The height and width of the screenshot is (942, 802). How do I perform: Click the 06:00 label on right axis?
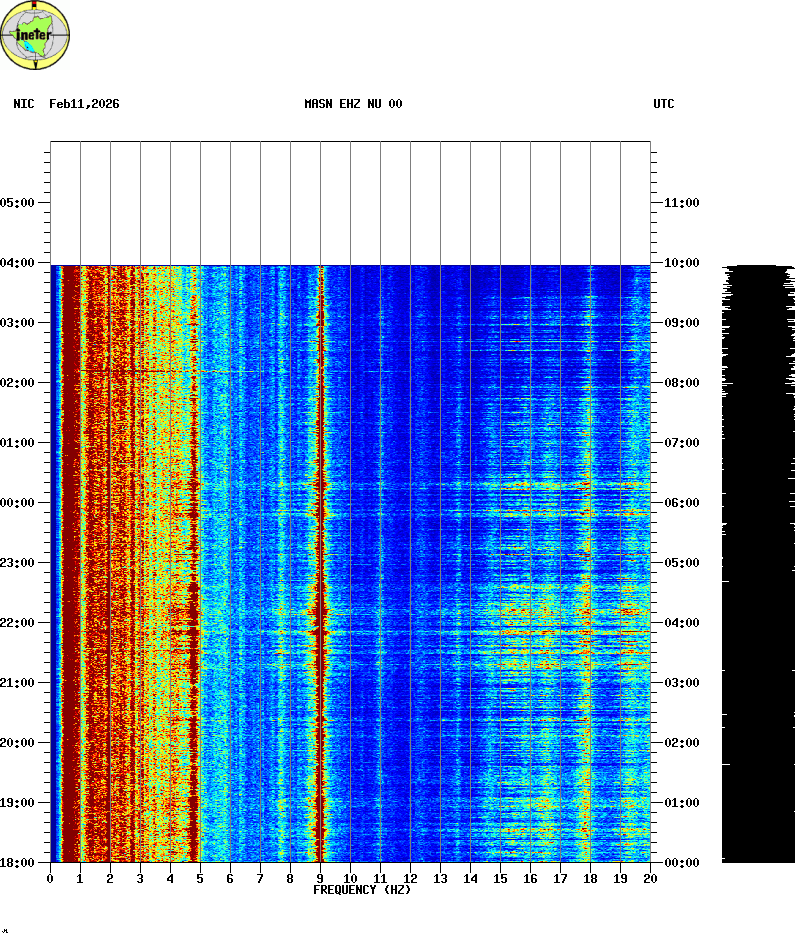pos(681,503)
